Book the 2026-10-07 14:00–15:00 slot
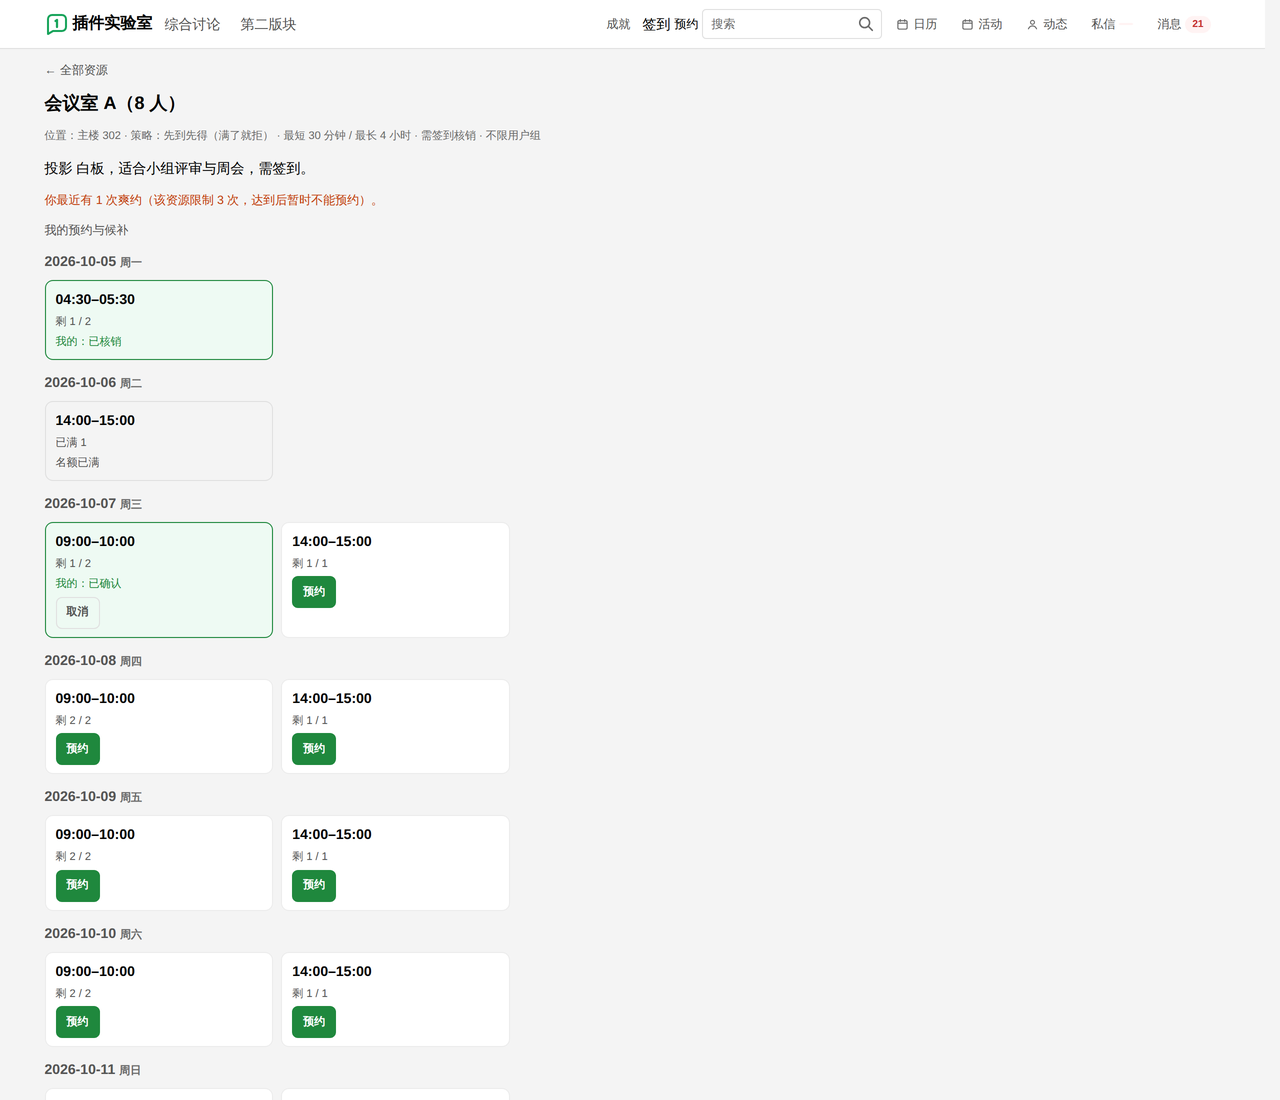 click(314, 592)
